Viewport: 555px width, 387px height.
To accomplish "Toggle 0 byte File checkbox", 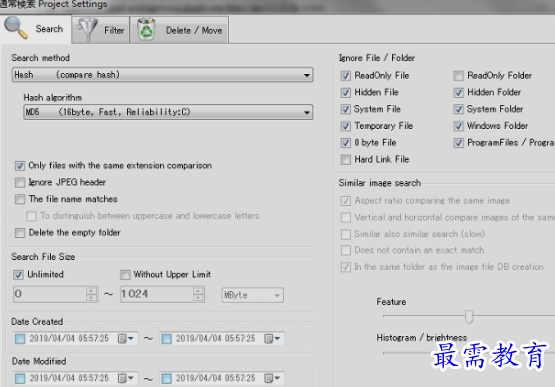I will click(346, 143).
